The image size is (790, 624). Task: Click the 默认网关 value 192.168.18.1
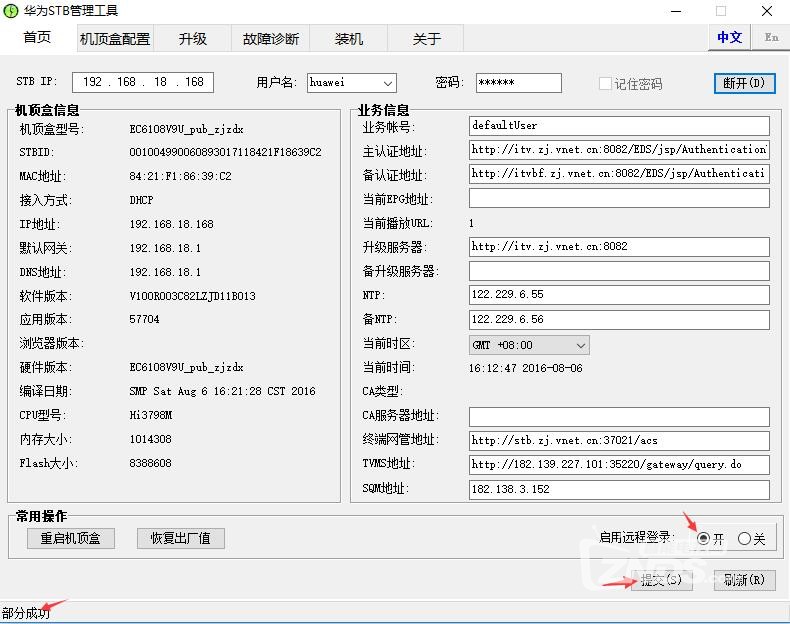pyautogui.click(x=165, y=248)
